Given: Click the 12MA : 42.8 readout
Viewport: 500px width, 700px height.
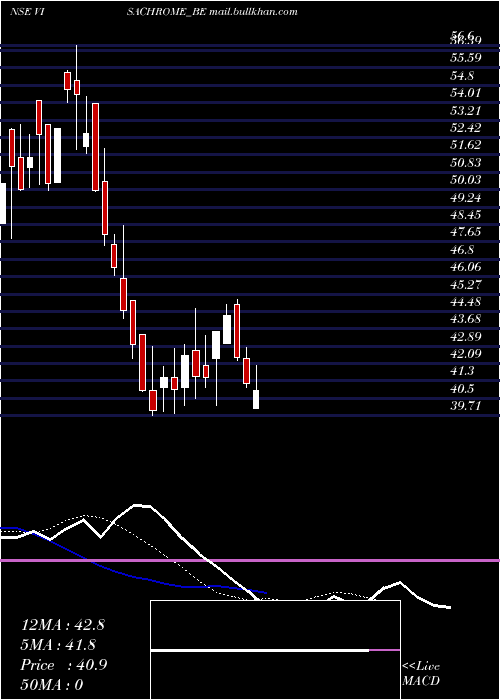Looking at the screenshot, I should point(63,625).
